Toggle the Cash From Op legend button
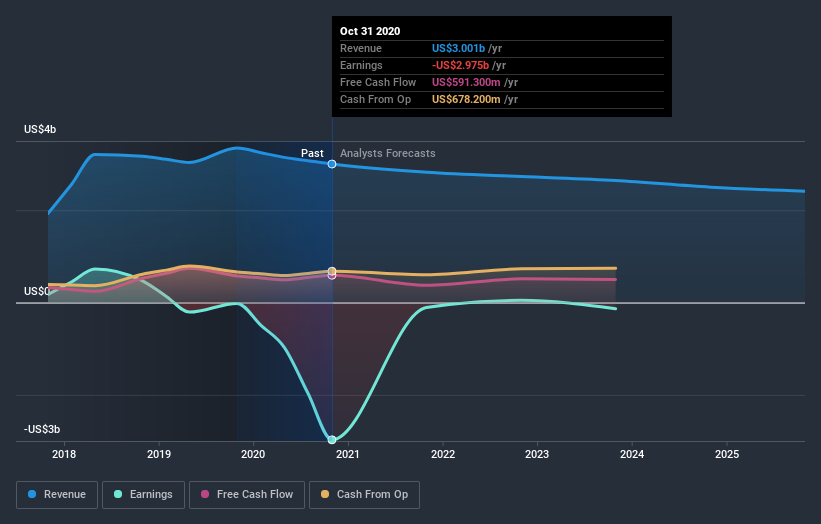Image resolution: width=821 pixels, height=524 pixels. coord(364,495)
